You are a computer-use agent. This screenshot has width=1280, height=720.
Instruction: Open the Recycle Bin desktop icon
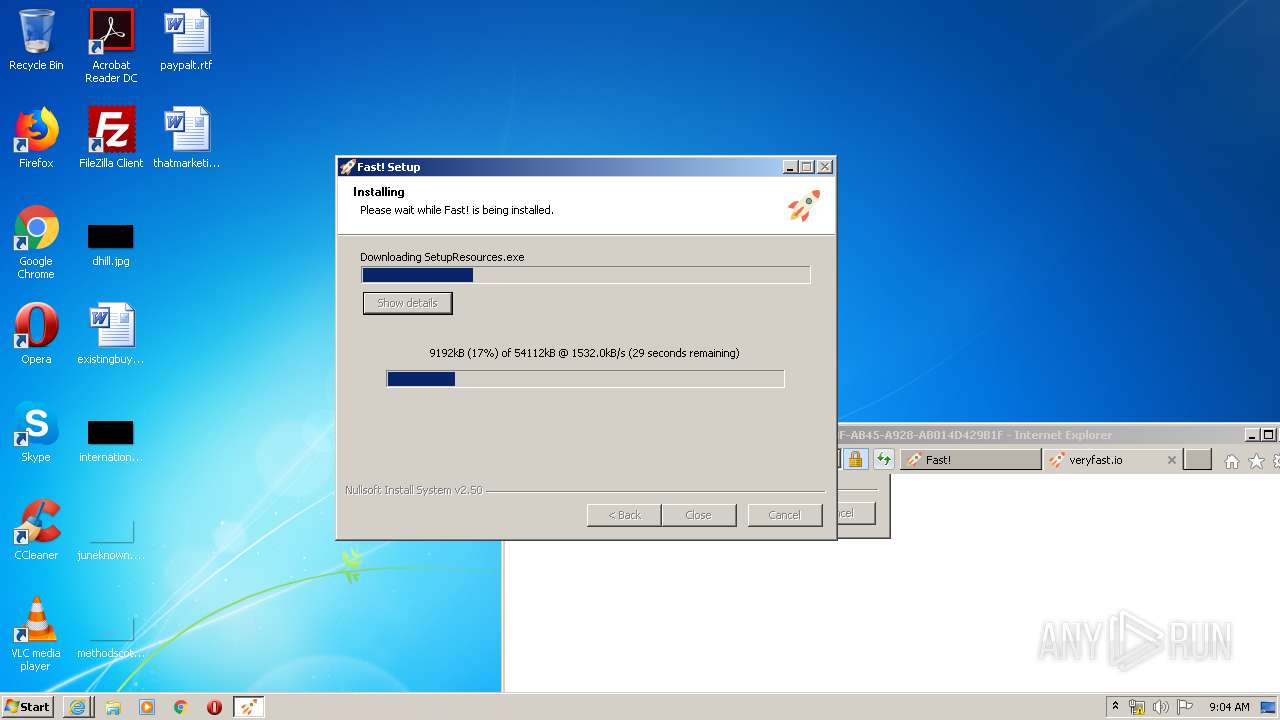[x=36, y=40]
